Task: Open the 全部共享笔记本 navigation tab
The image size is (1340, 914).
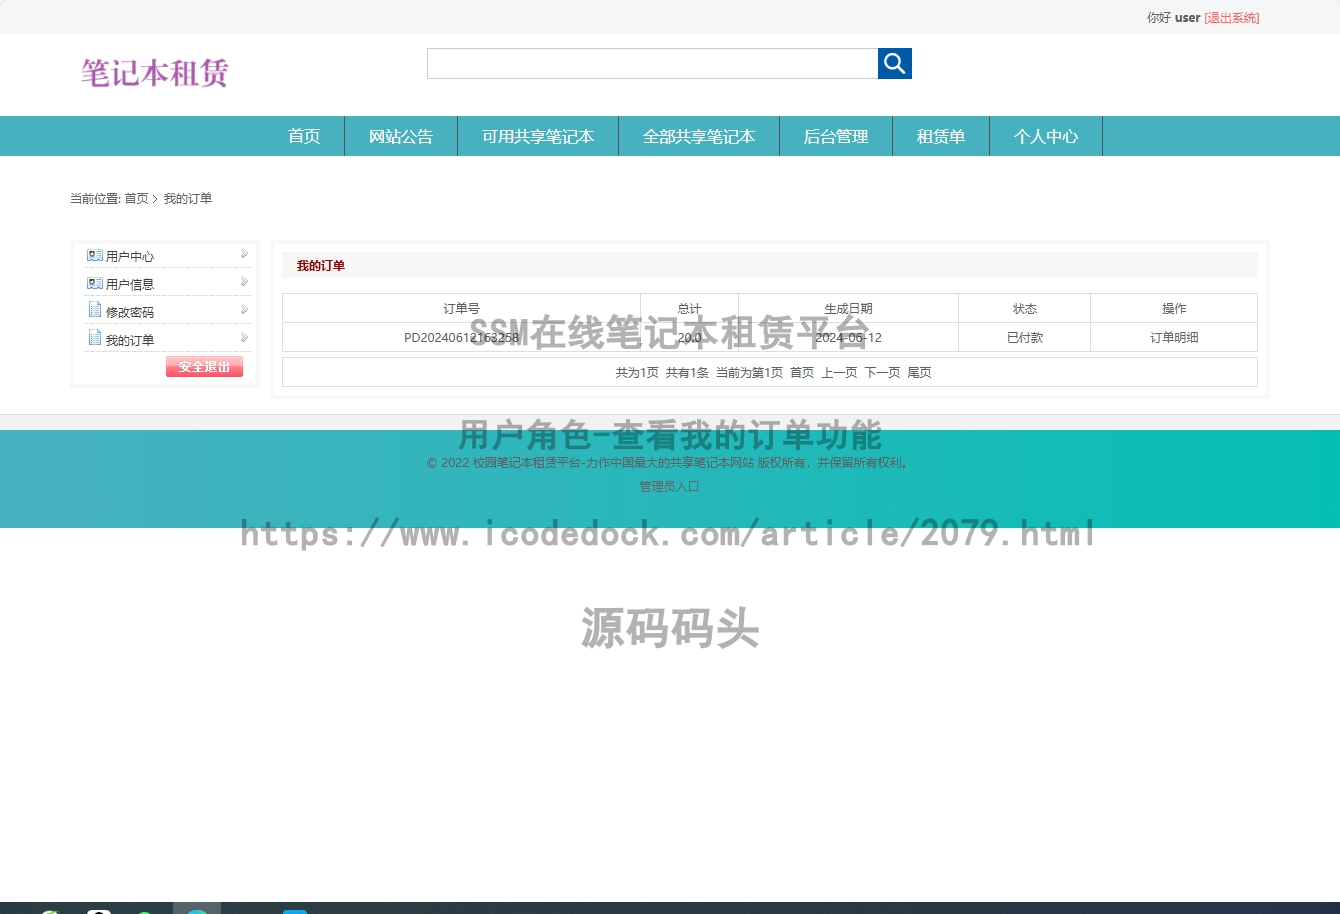Action: coord(699,137)
